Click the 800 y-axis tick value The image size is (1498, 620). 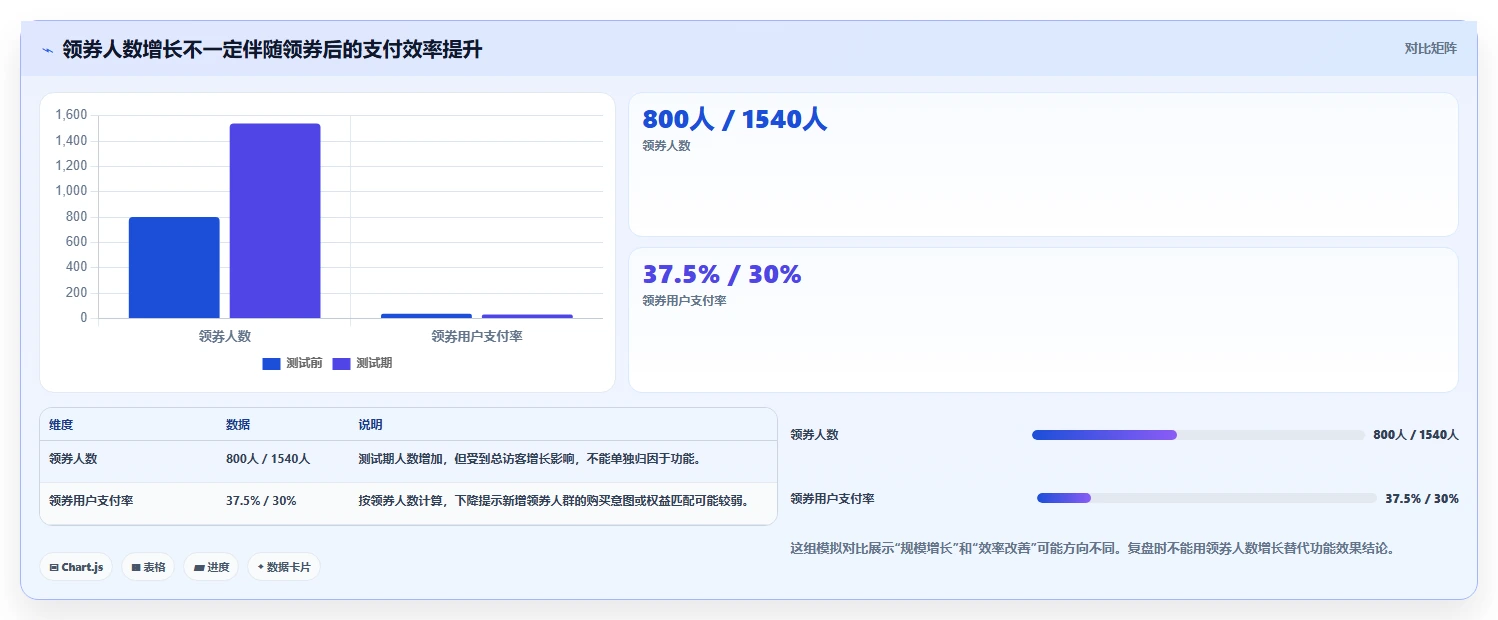(77, 217)
